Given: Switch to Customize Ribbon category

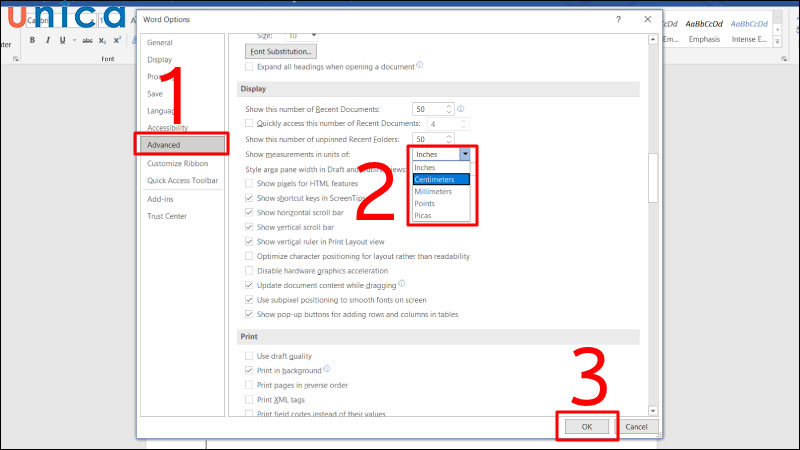Looking at the screenshot, I should tap(178, 163).
